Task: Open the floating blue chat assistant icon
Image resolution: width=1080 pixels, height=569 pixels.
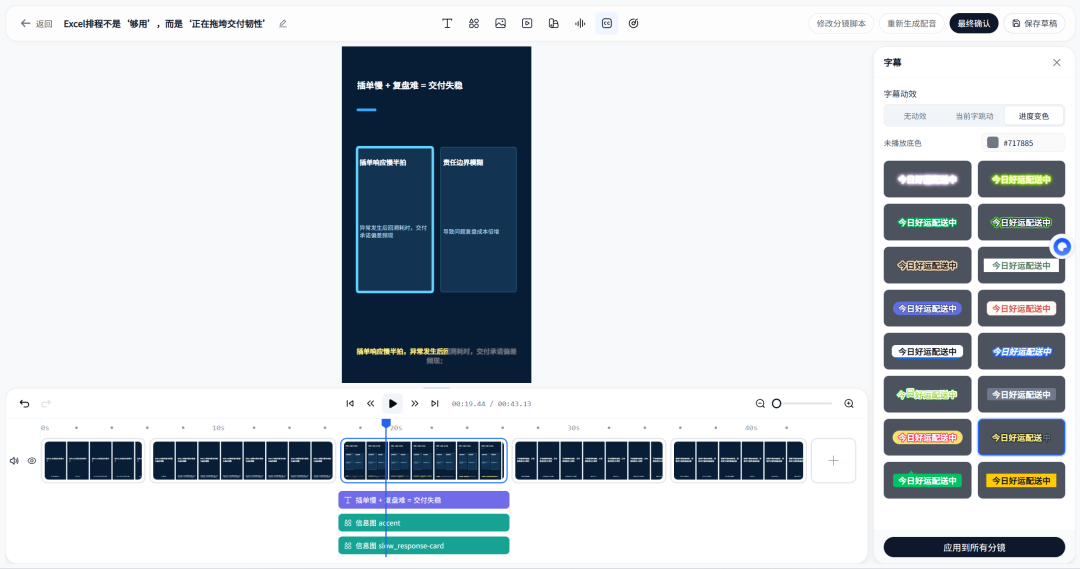Action: pos(1062,246)
